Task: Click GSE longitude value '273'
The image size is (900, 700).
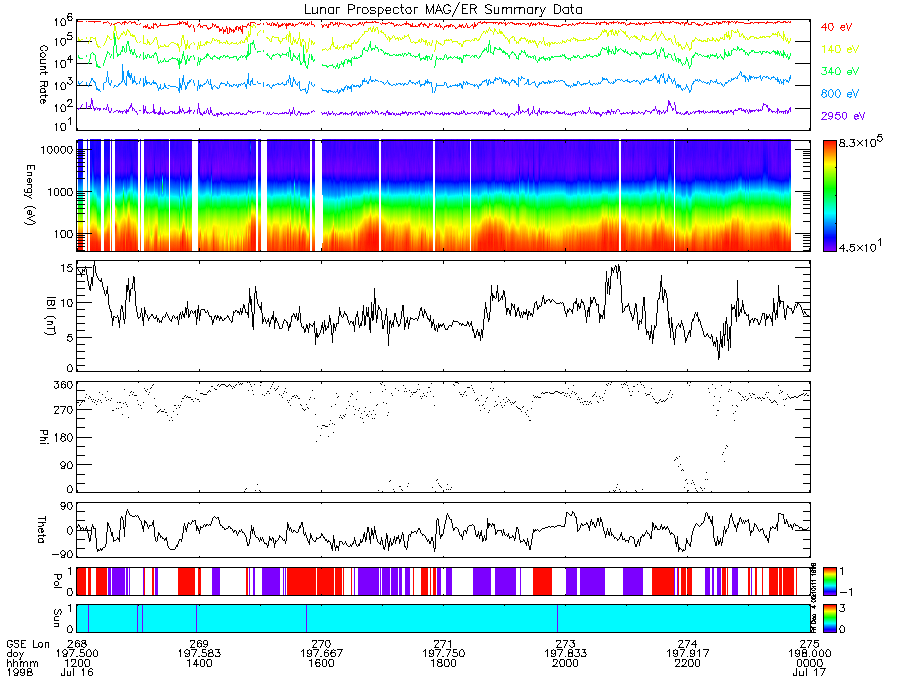Action: point(565,644)
